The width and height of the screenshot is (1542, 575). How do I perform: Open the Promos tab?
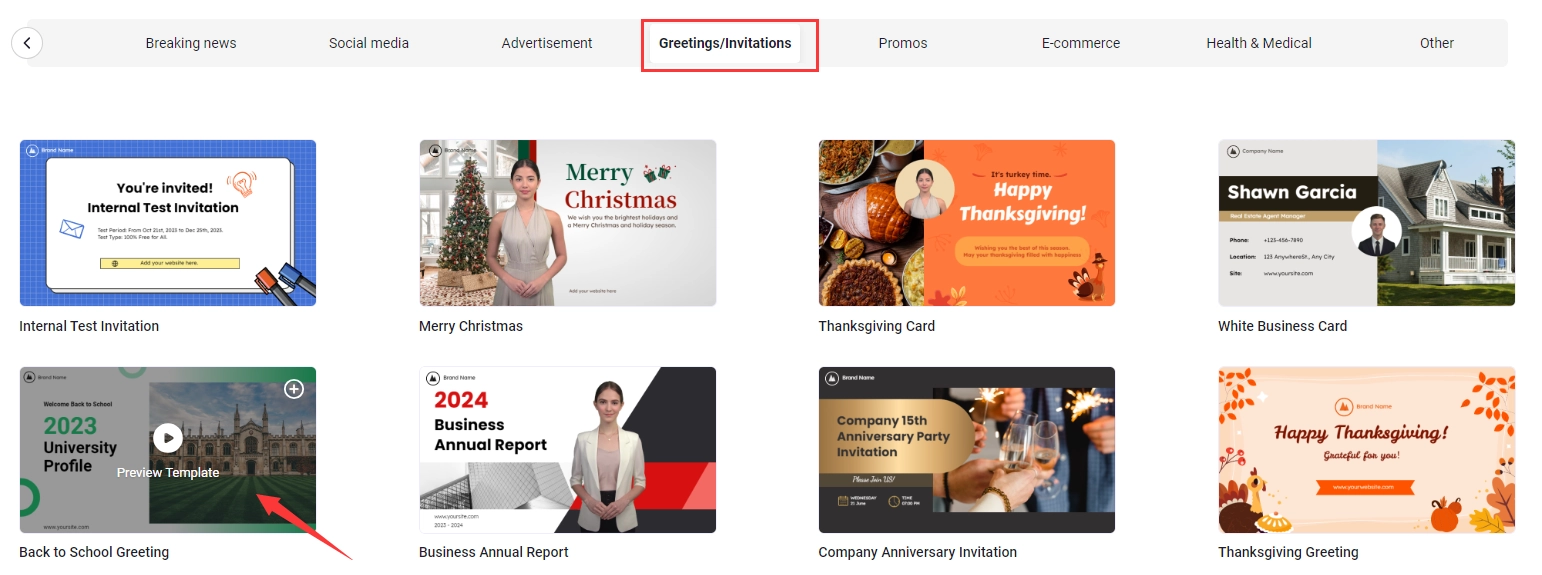pyautogui.click(x=903, y=43)
